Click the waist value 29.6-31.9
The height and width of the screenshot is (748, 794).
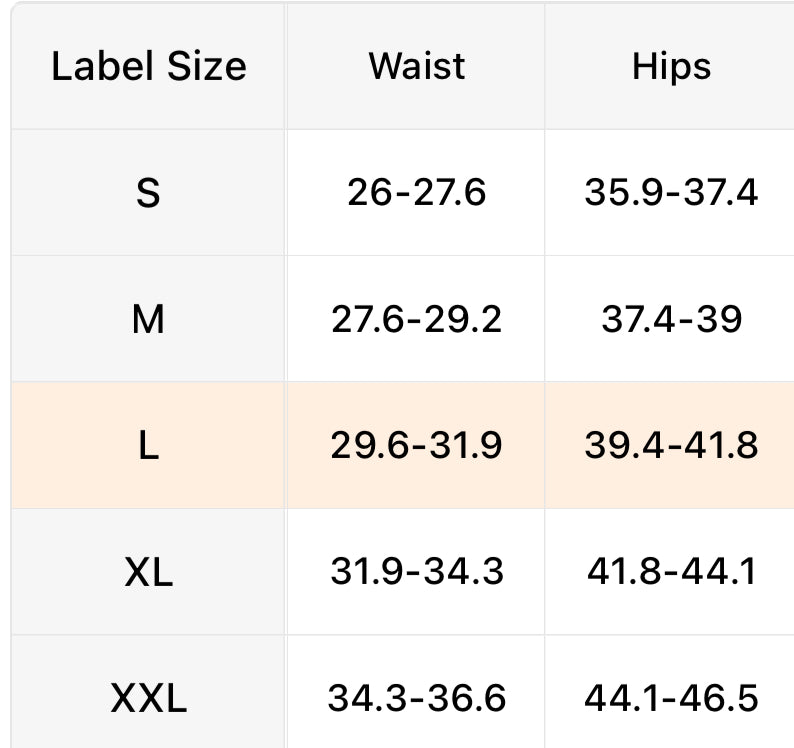pos(416,446)
